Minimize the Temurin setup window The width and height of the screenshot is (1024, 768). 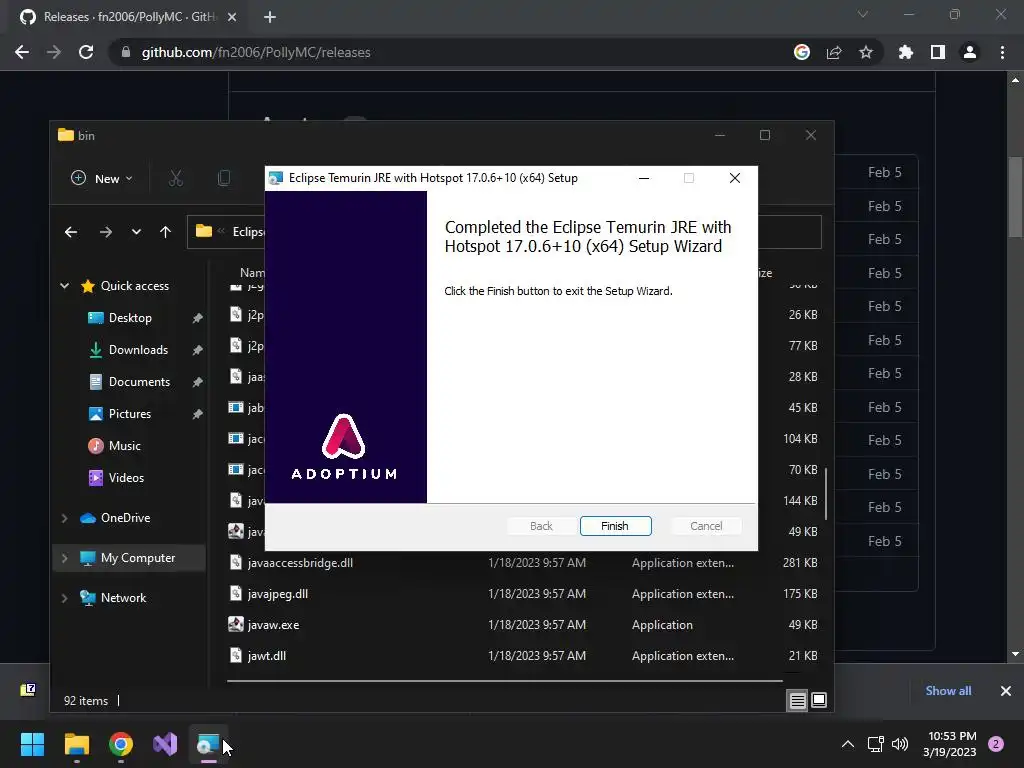(644, 178)
